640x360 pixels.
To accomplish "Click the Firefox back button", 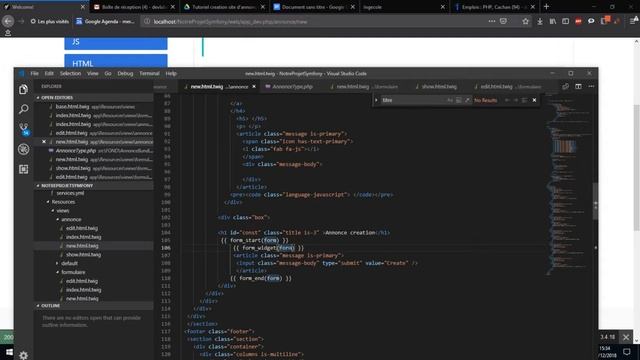I will [8, 21].
